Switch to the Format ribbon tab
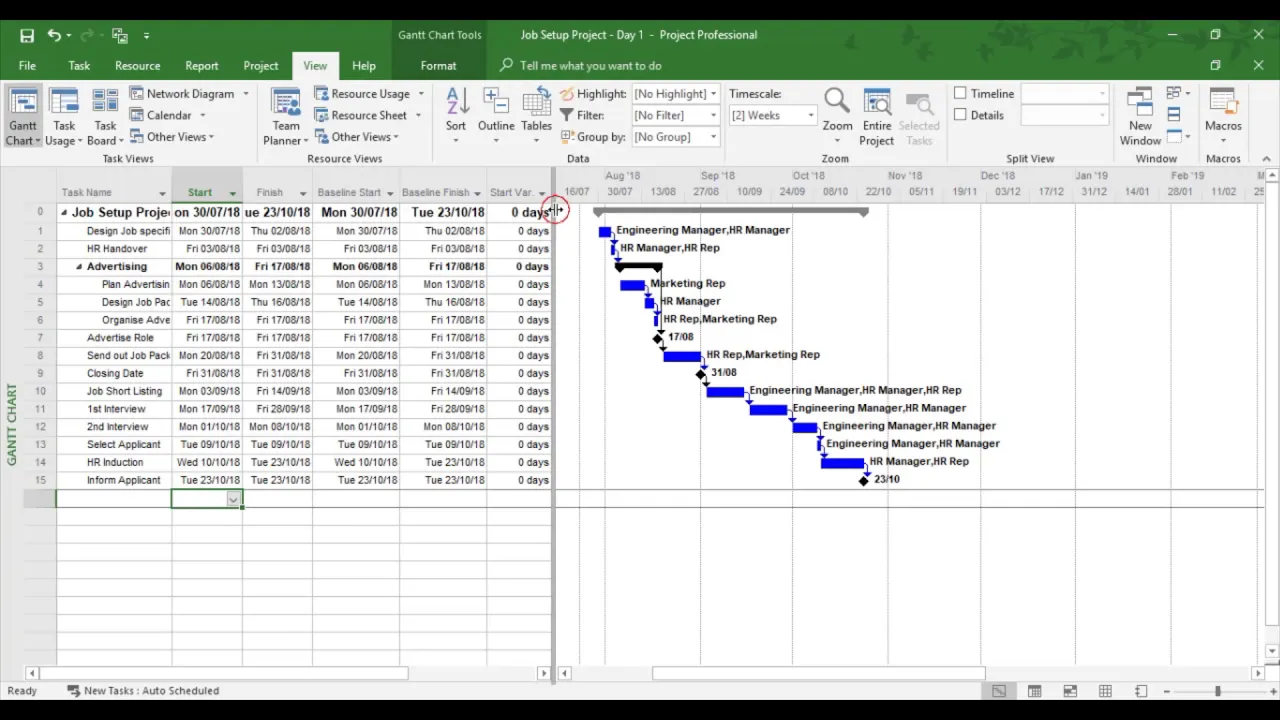The image size is (1280, 720). tap(438, 65)
